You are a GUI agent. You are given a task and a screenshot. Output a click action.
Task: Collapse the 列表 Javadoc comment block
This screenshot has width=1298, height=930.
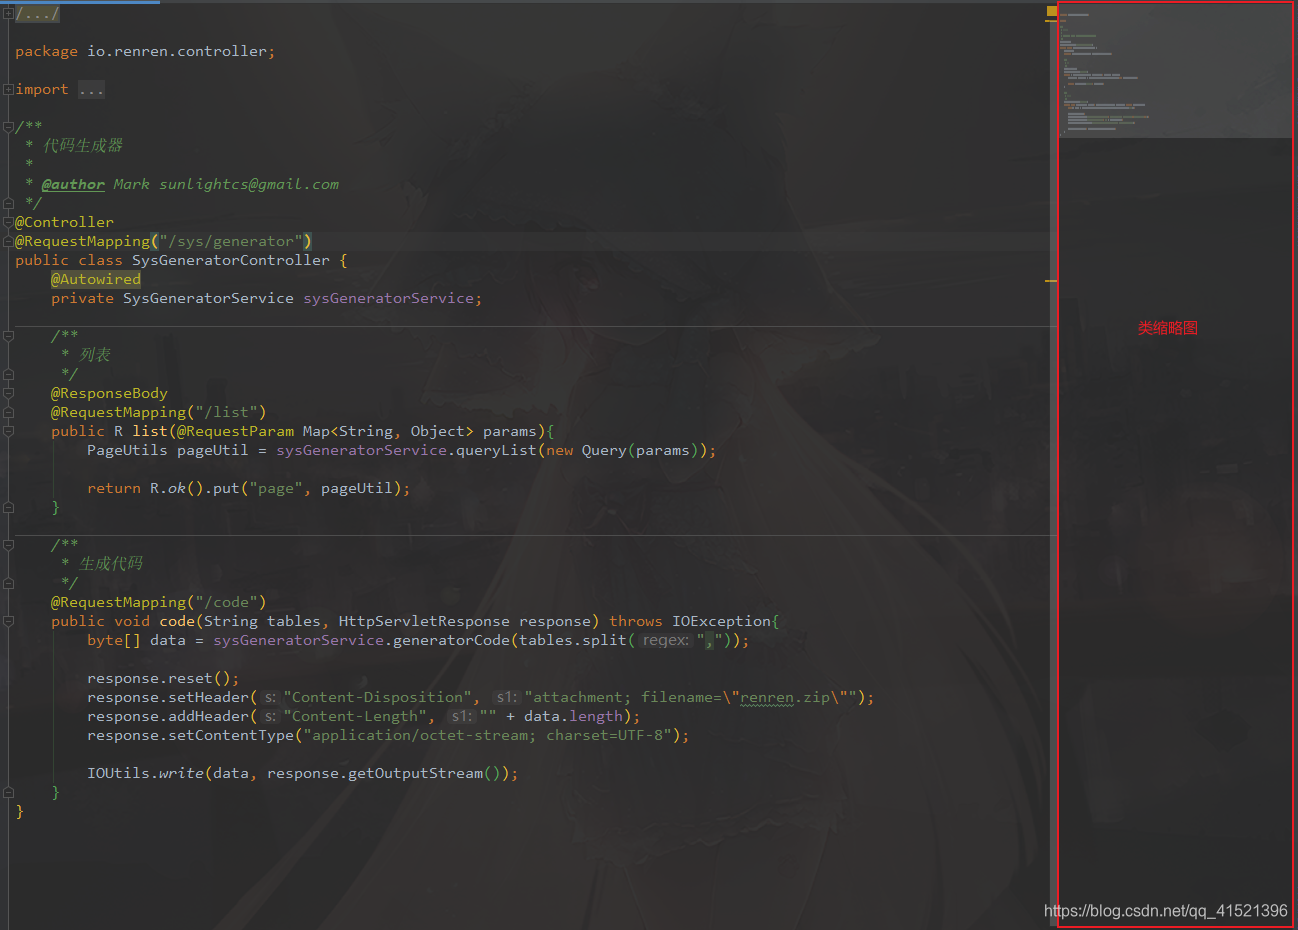click(x=8, y=336)
